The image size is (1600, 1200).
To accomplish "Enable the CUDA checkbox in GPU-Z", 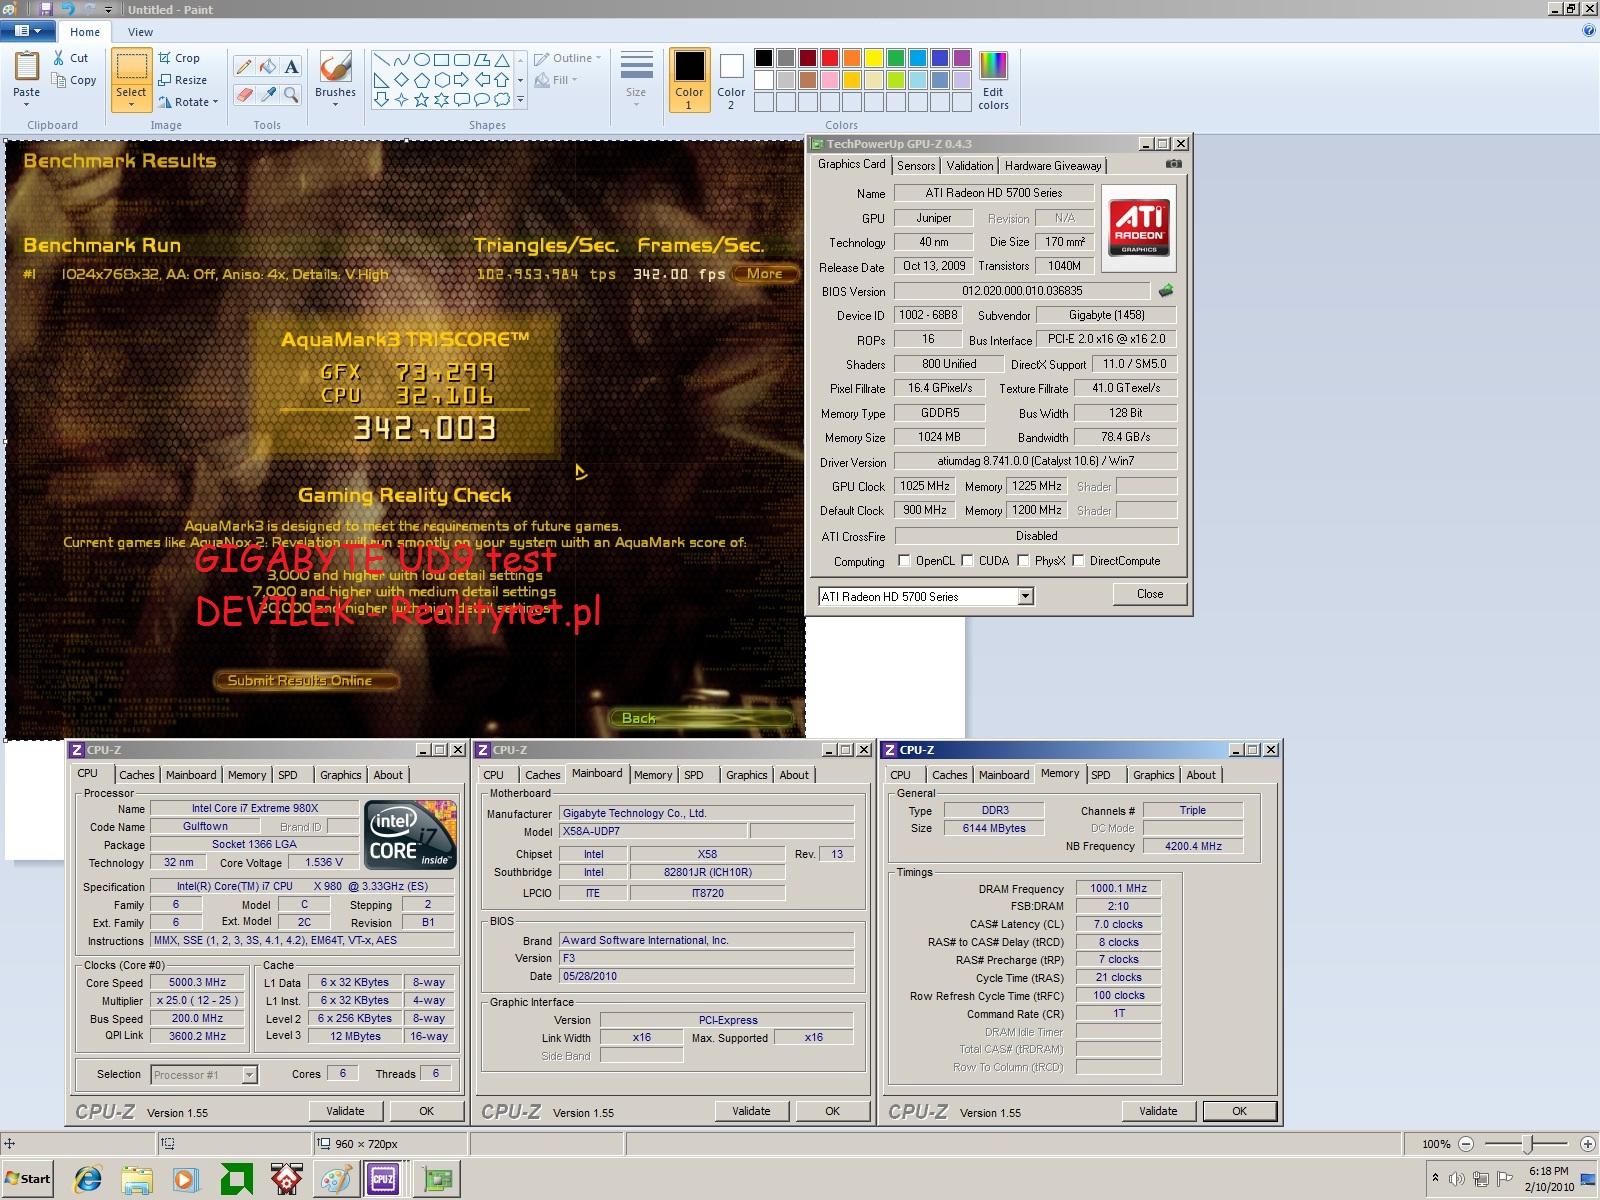I will pyautogui.click(x=967, y=561).
